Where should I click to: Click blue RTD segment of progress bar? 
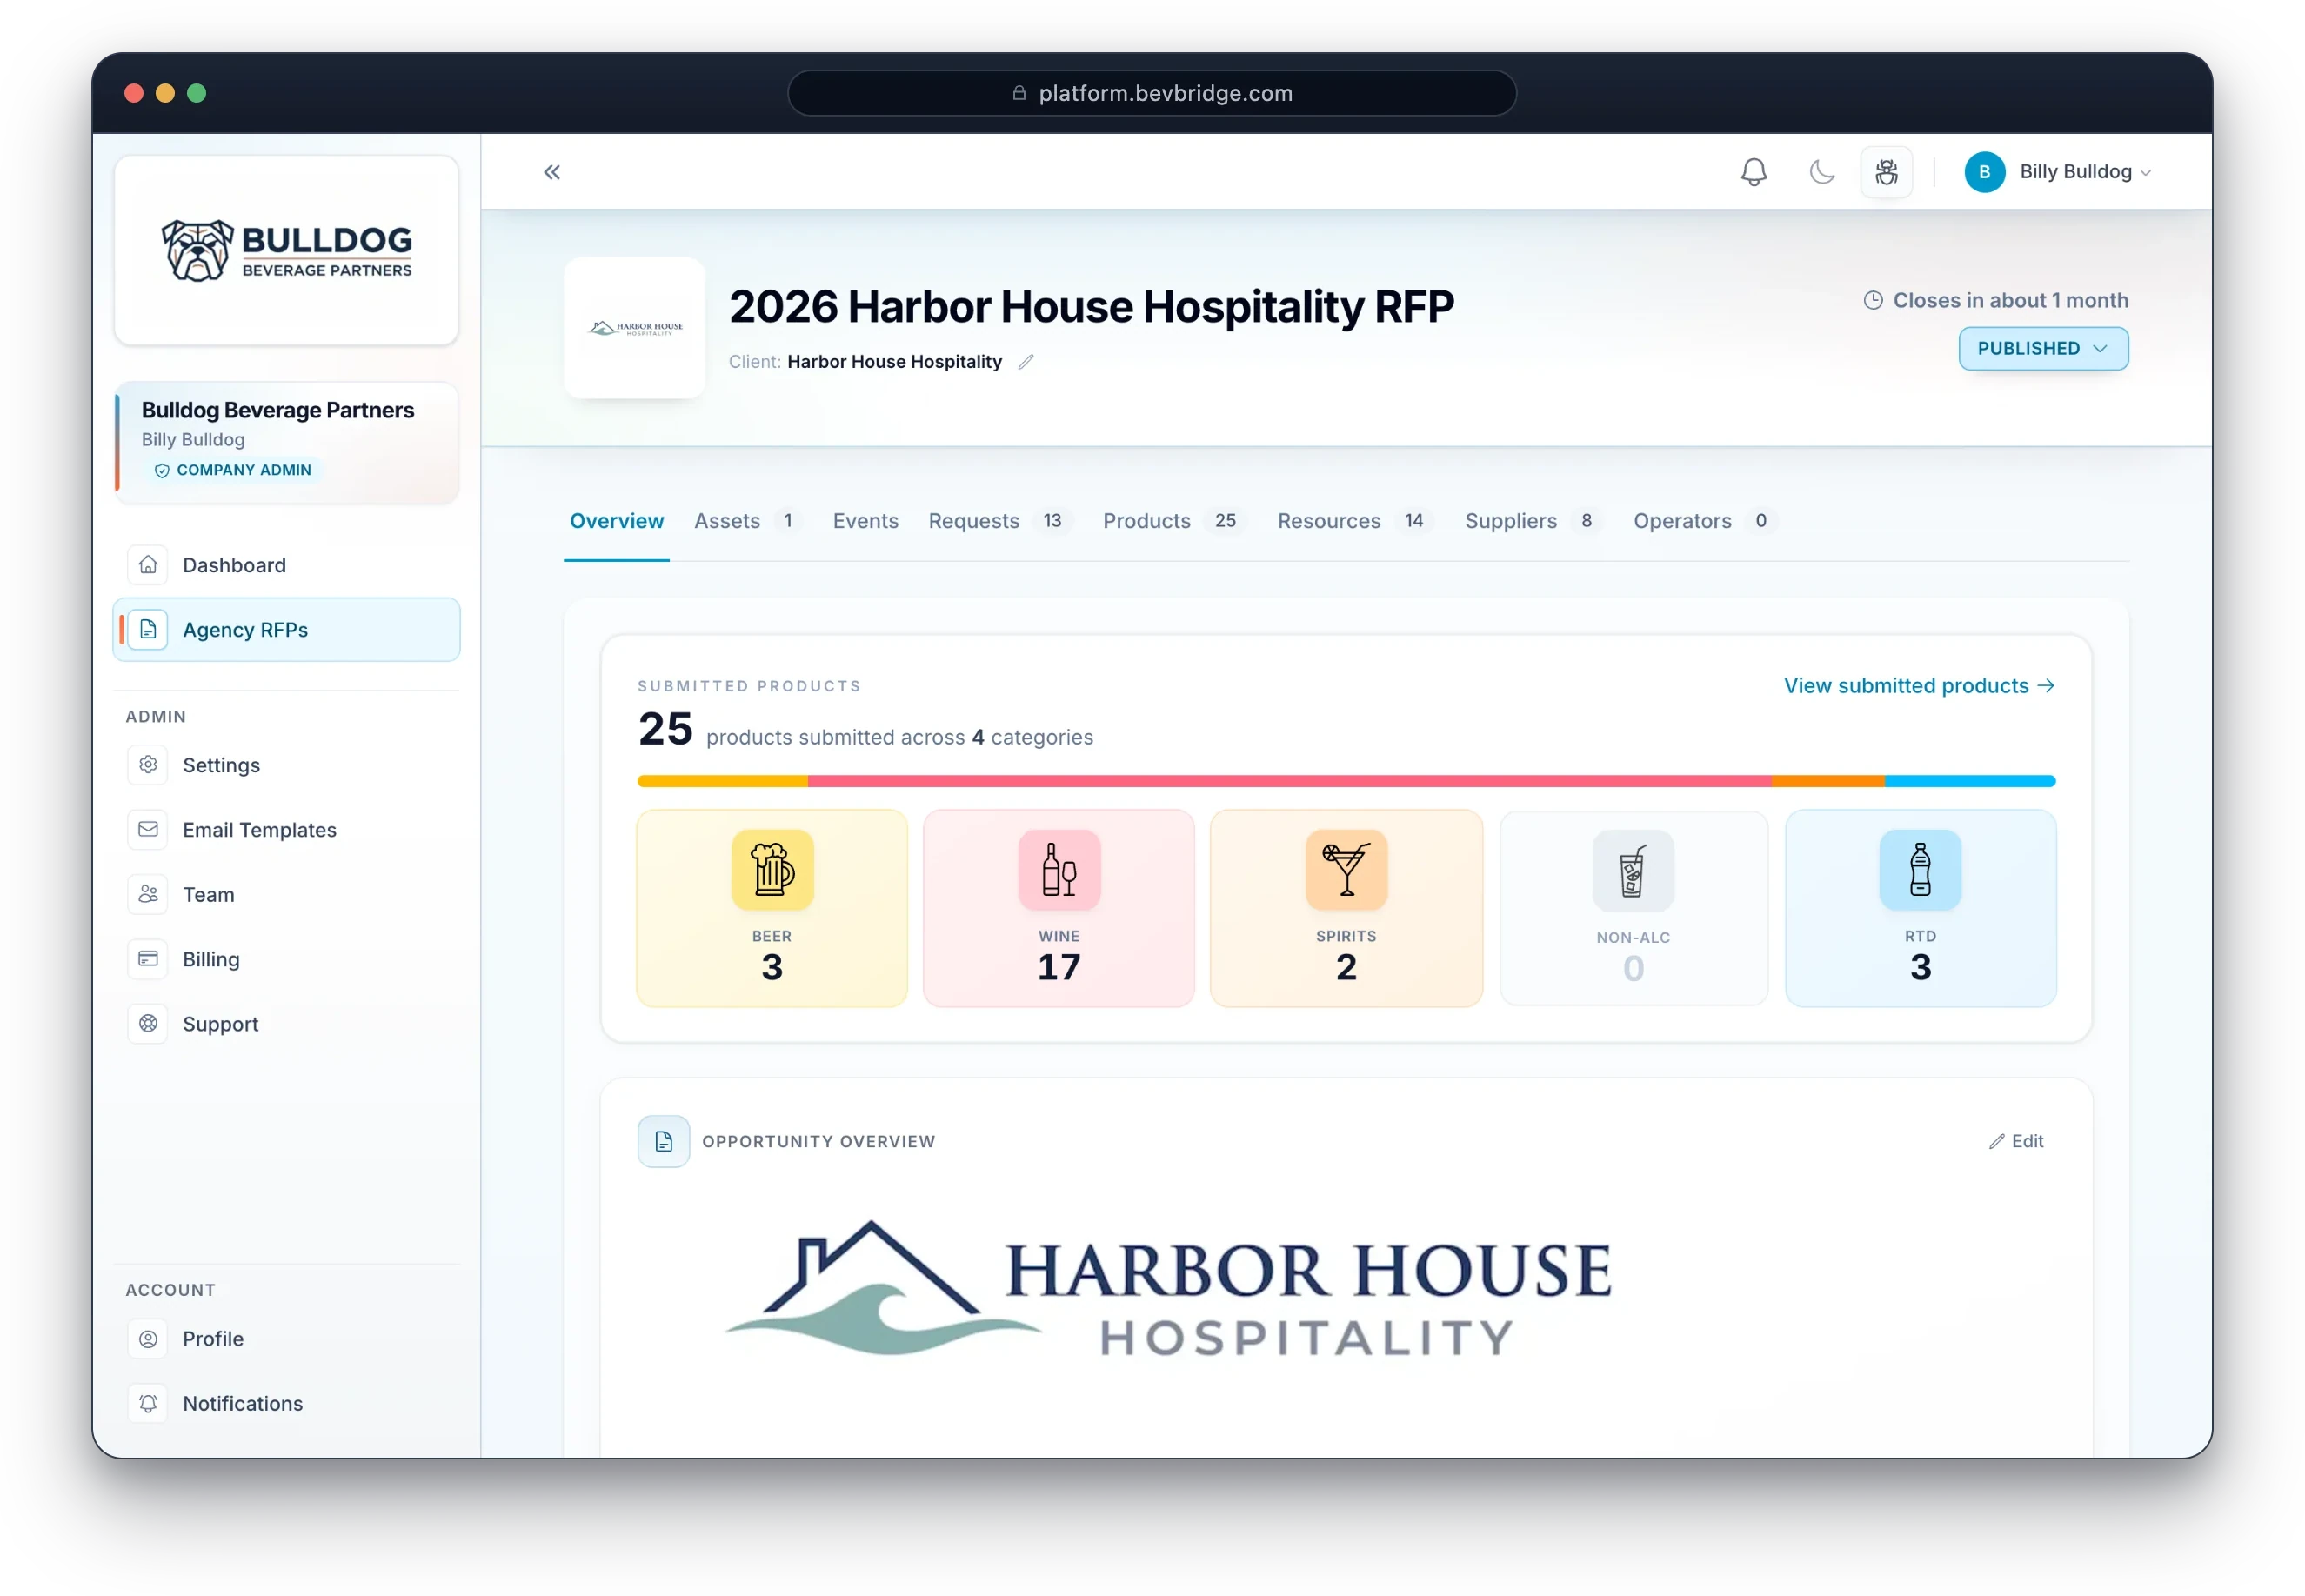(1970, 781)
